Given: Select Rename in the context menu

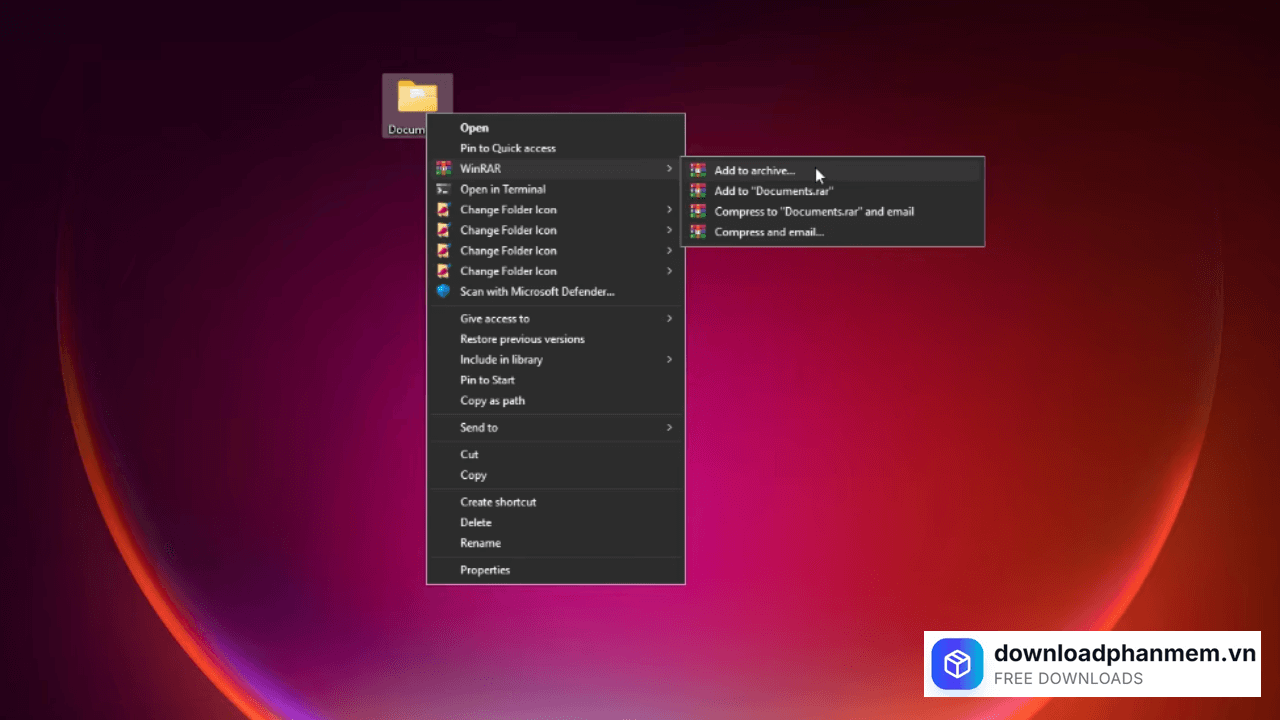Looking at the screenshot, I should coord(480,543).
